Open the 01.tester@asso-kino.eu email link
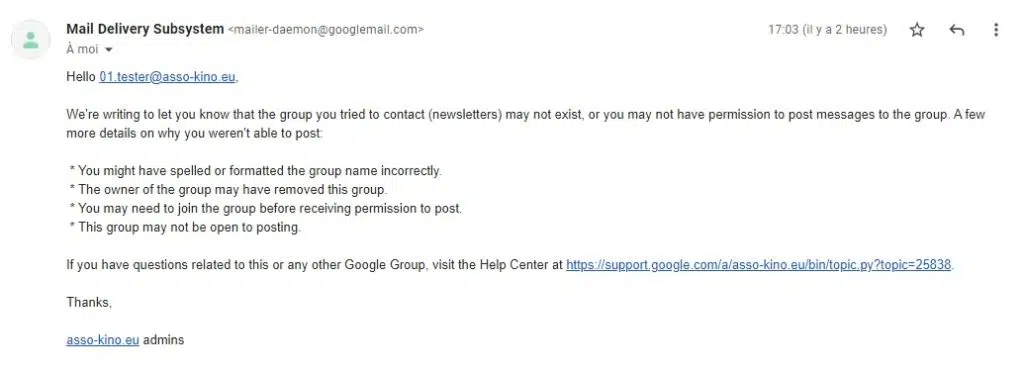 pos(168,77)
